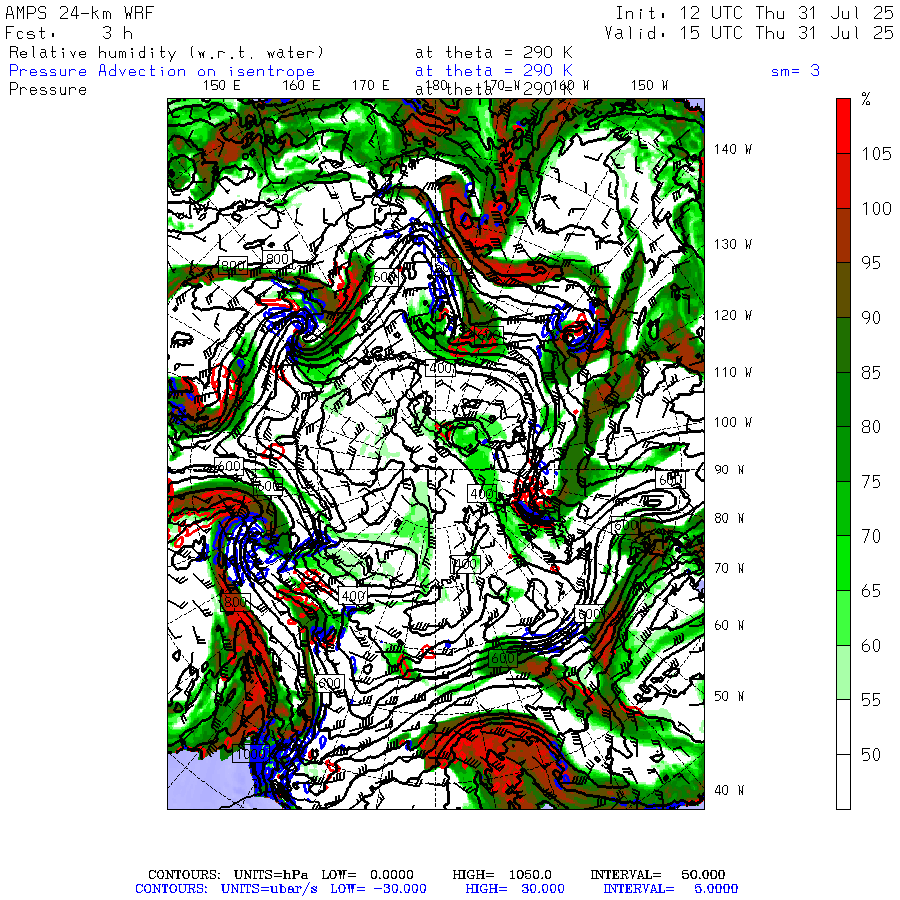Click the '90 W' label beside map
This screenshot has height=900, width=900.
tap(729, 470)
